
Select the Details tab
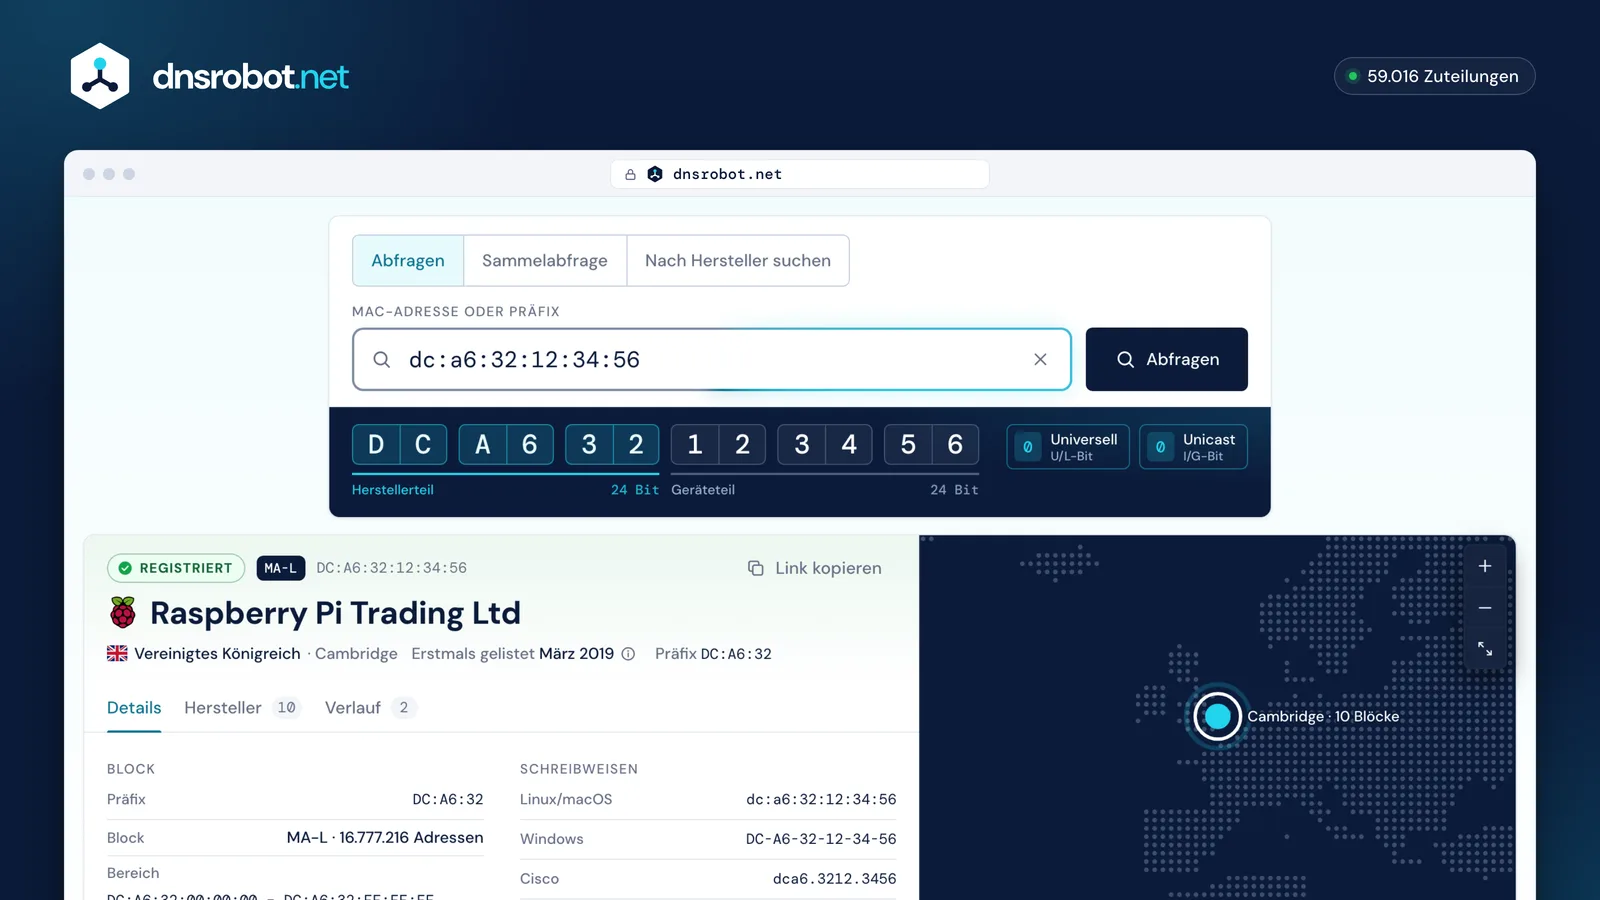click(134, 708)
